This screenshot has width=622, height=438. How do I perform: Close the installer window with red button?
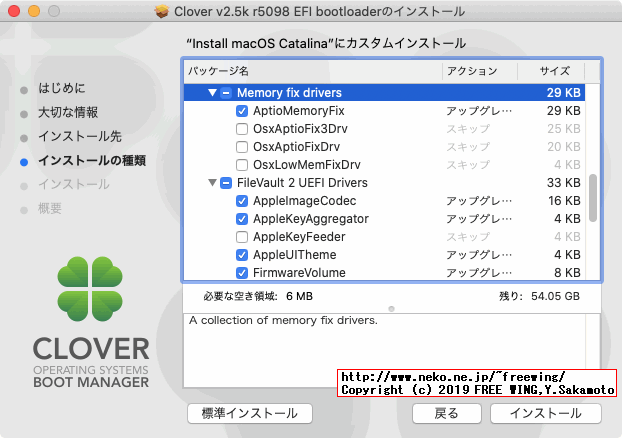pyautogui.click(x=14, y=11)
